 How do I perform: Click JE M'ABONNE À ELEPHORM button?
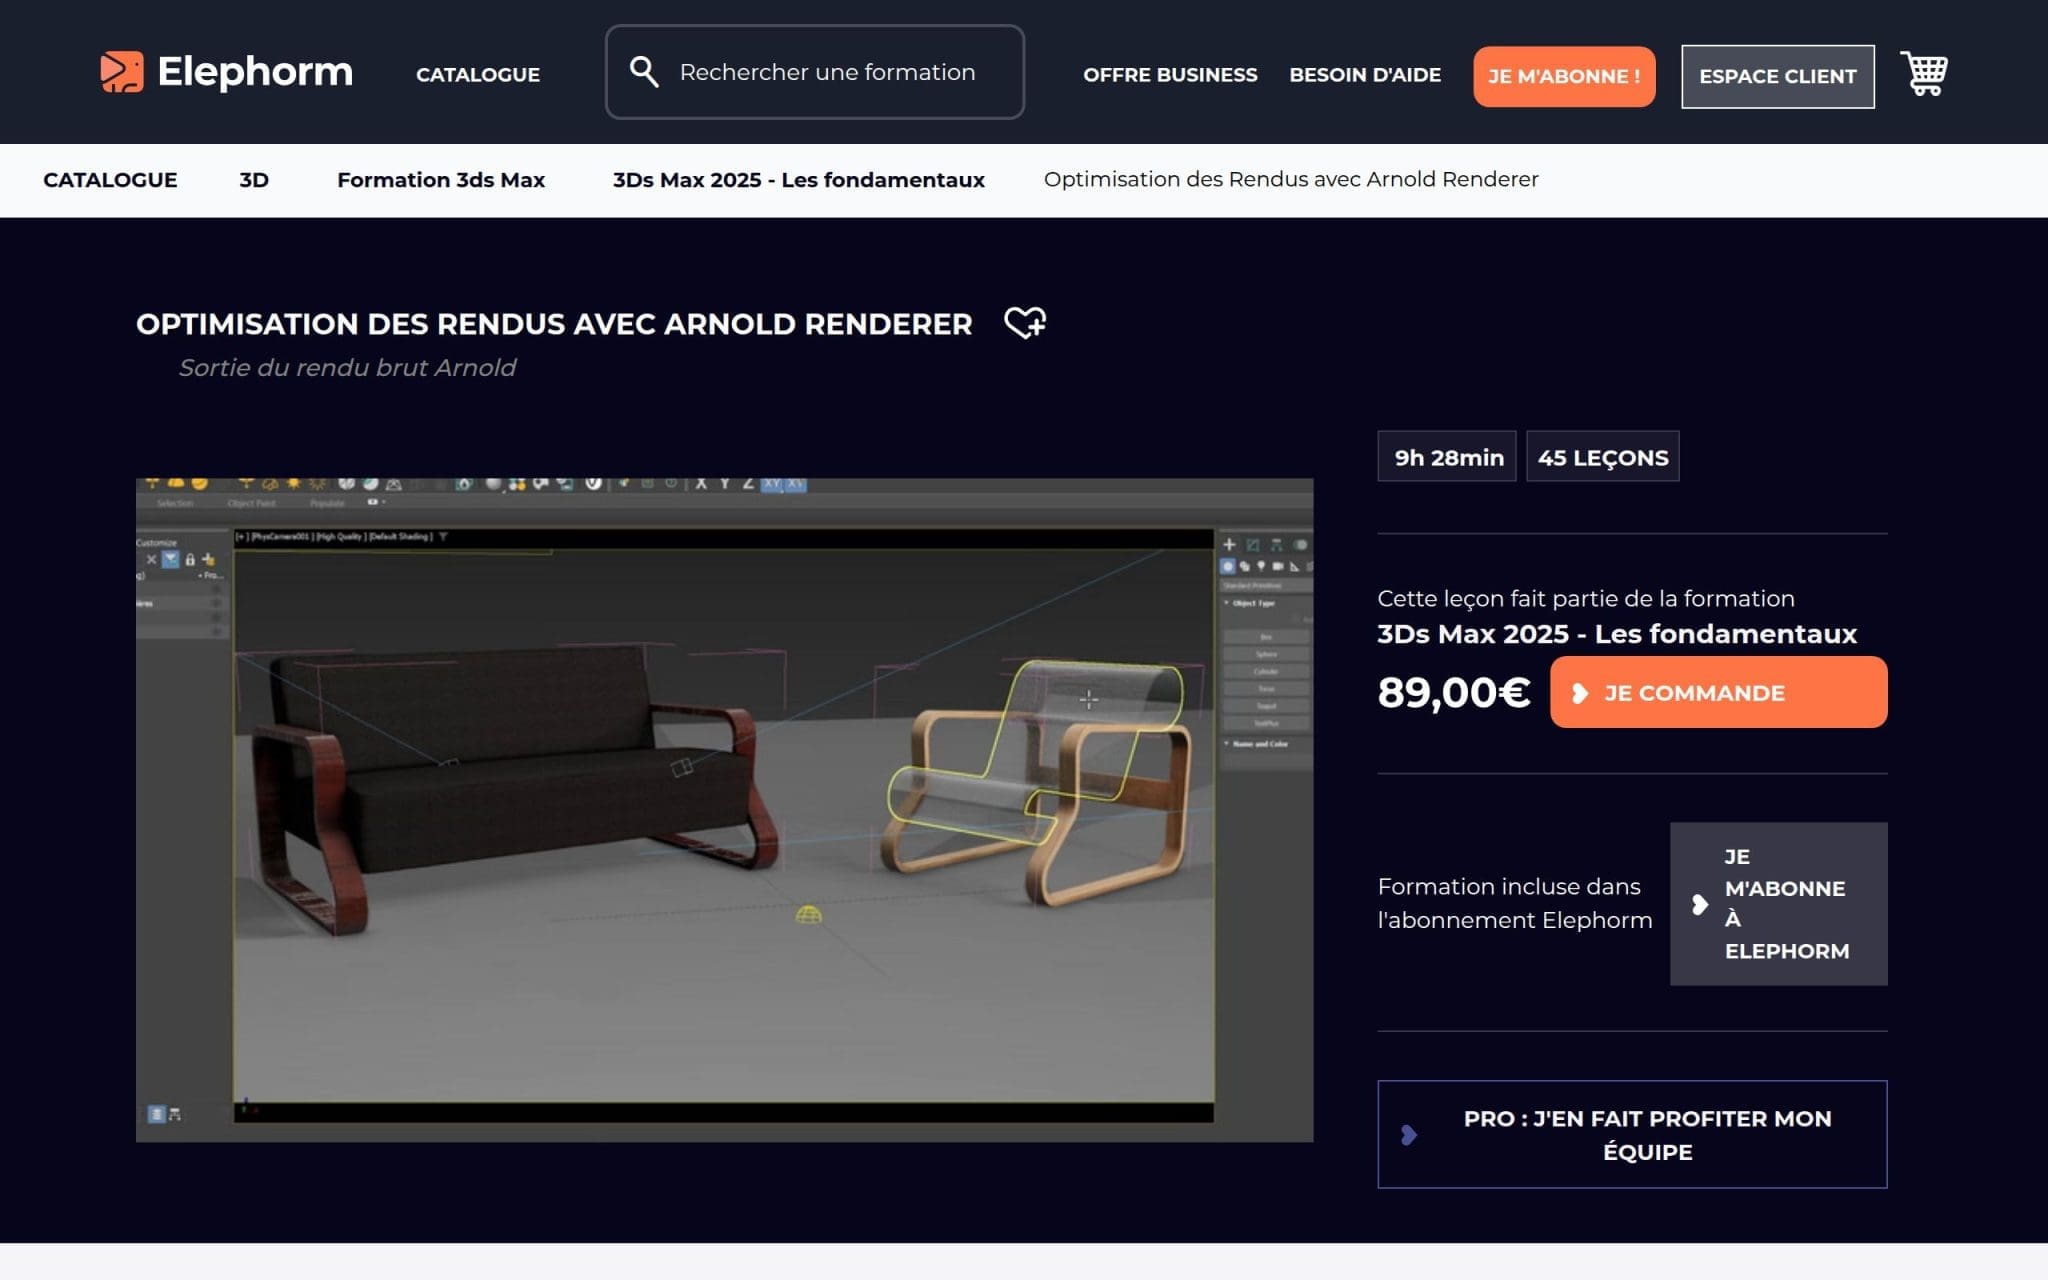[1778, 904]
